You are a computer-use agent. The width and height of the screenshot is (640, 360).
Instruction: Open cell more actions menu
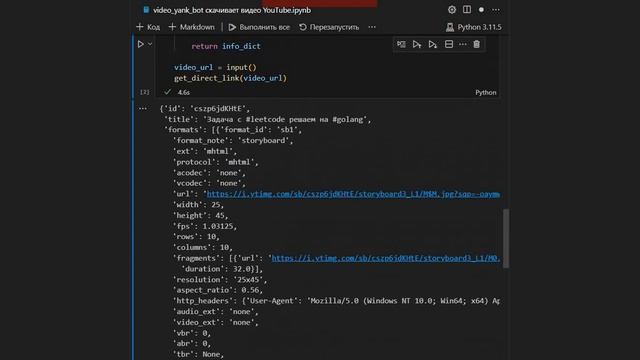click(x=462, y=44)
